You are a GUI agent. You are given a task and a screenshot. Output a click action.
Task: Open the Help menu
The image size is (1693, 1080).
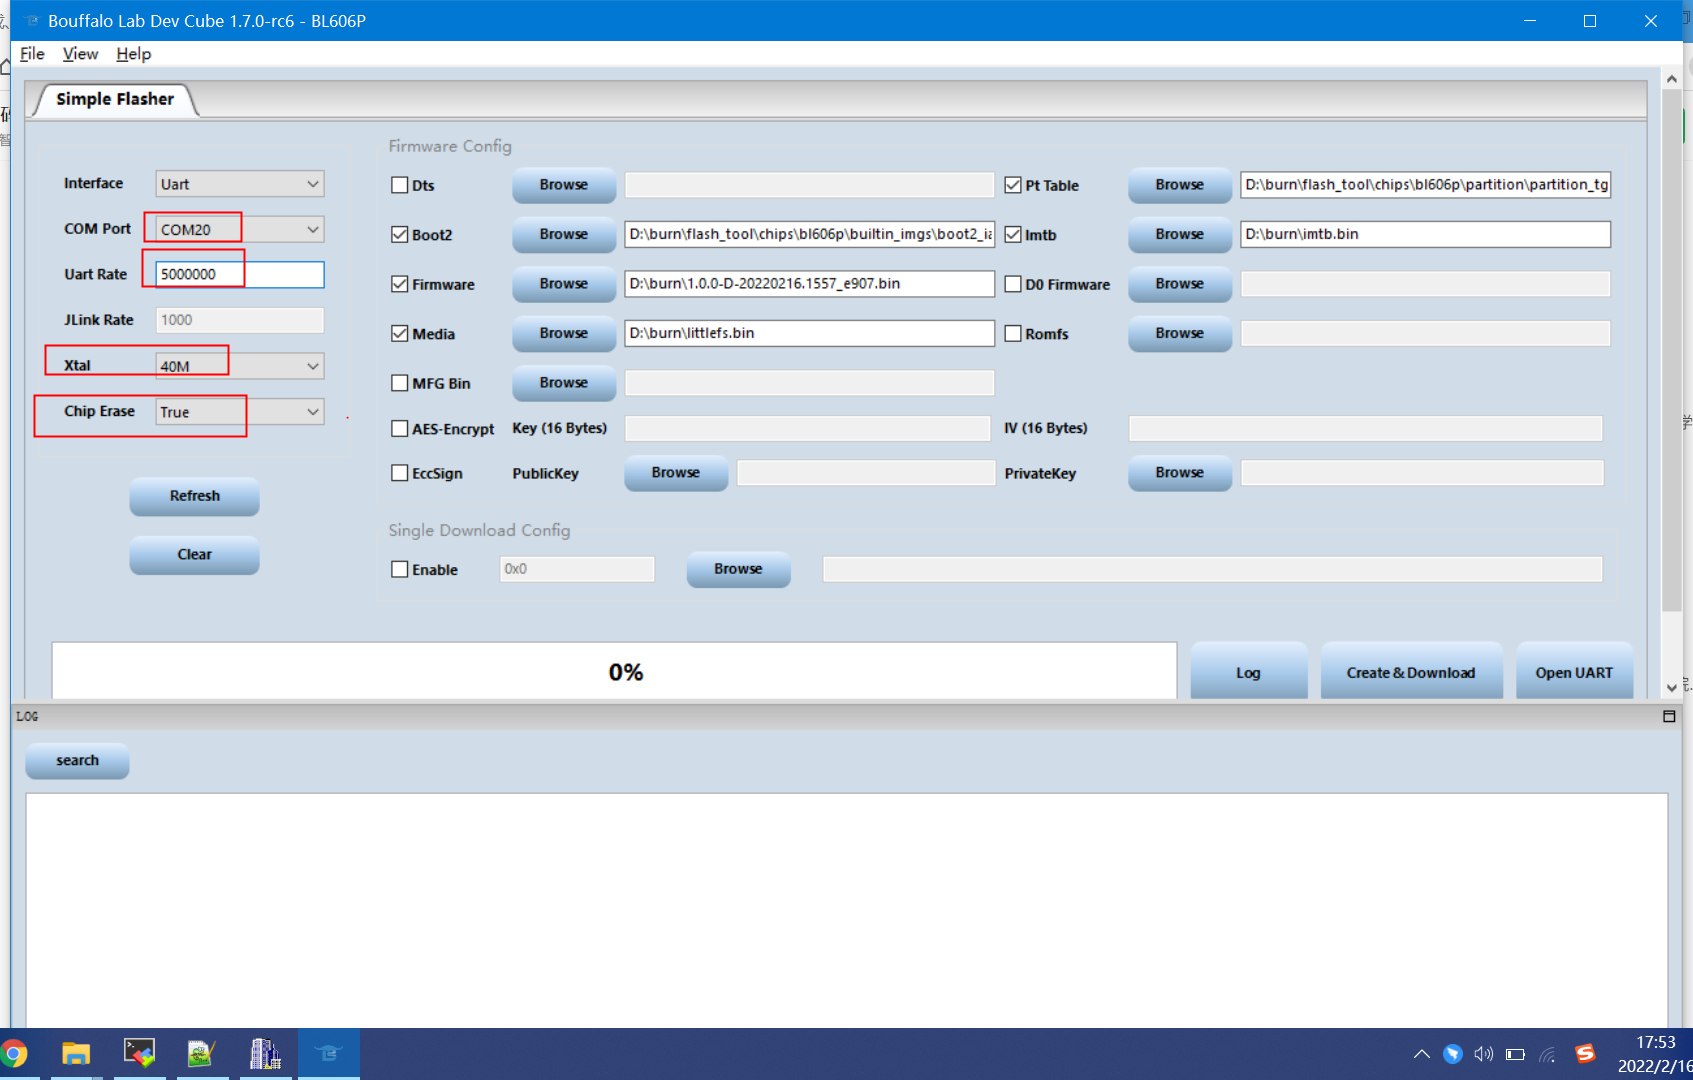(133, 54)
